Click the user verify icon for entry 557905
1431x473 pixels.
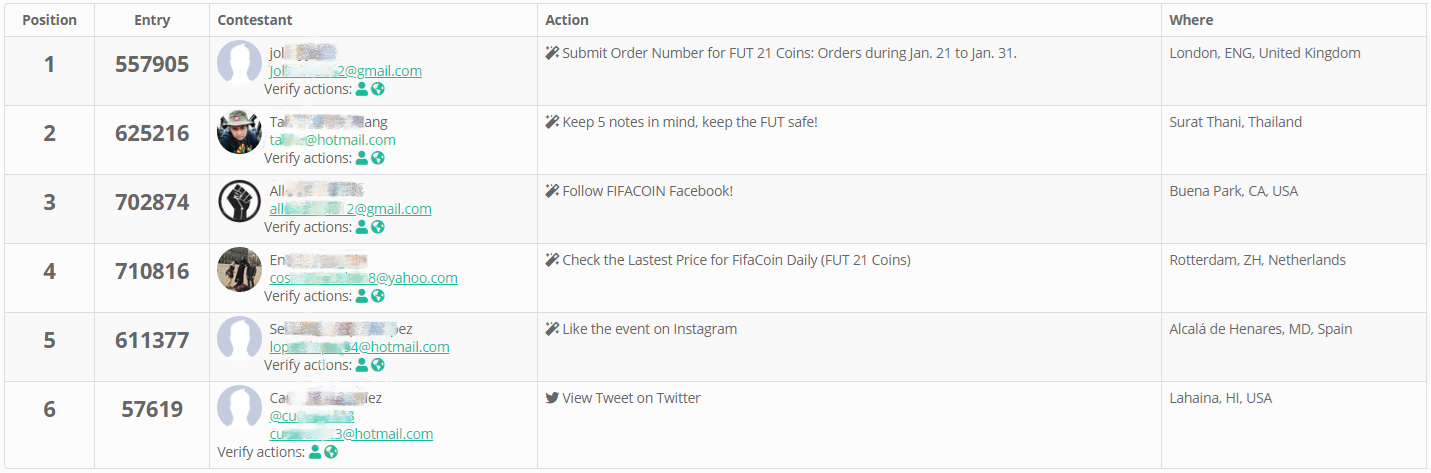[x=362, y=89]
